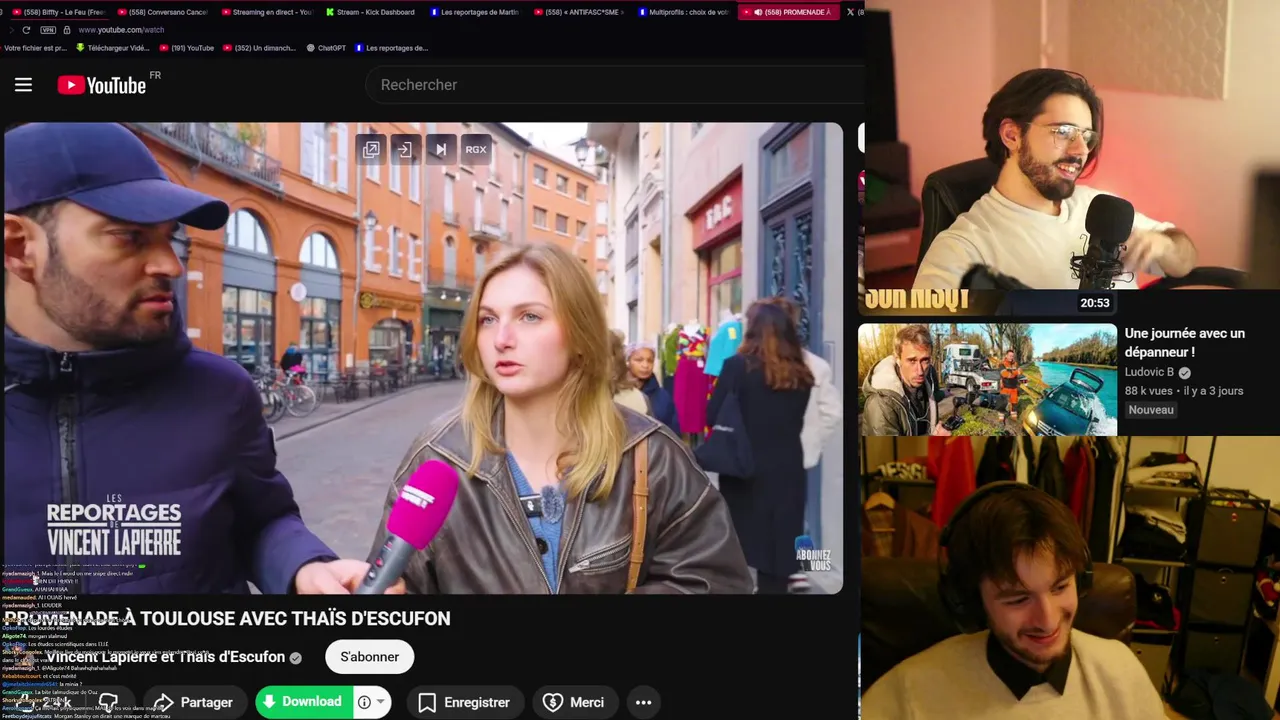Click the video title PROMENADE À TOULOUSE

227,618
